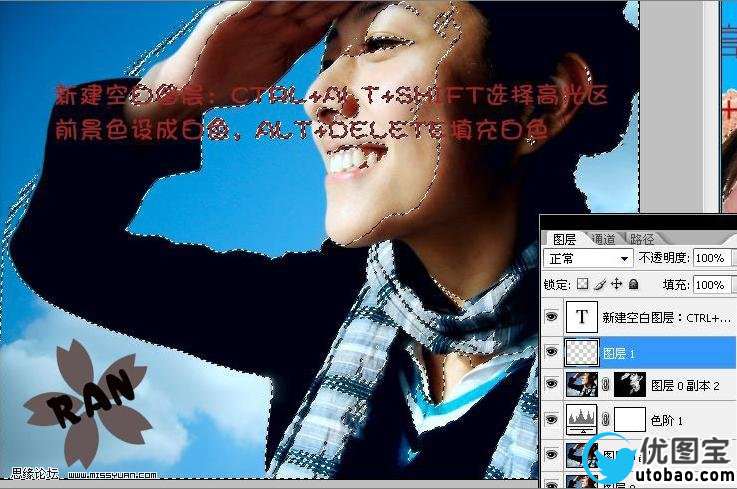Toggle lock transparent pixels icon
737x489 pixels.
coord(582,284)
